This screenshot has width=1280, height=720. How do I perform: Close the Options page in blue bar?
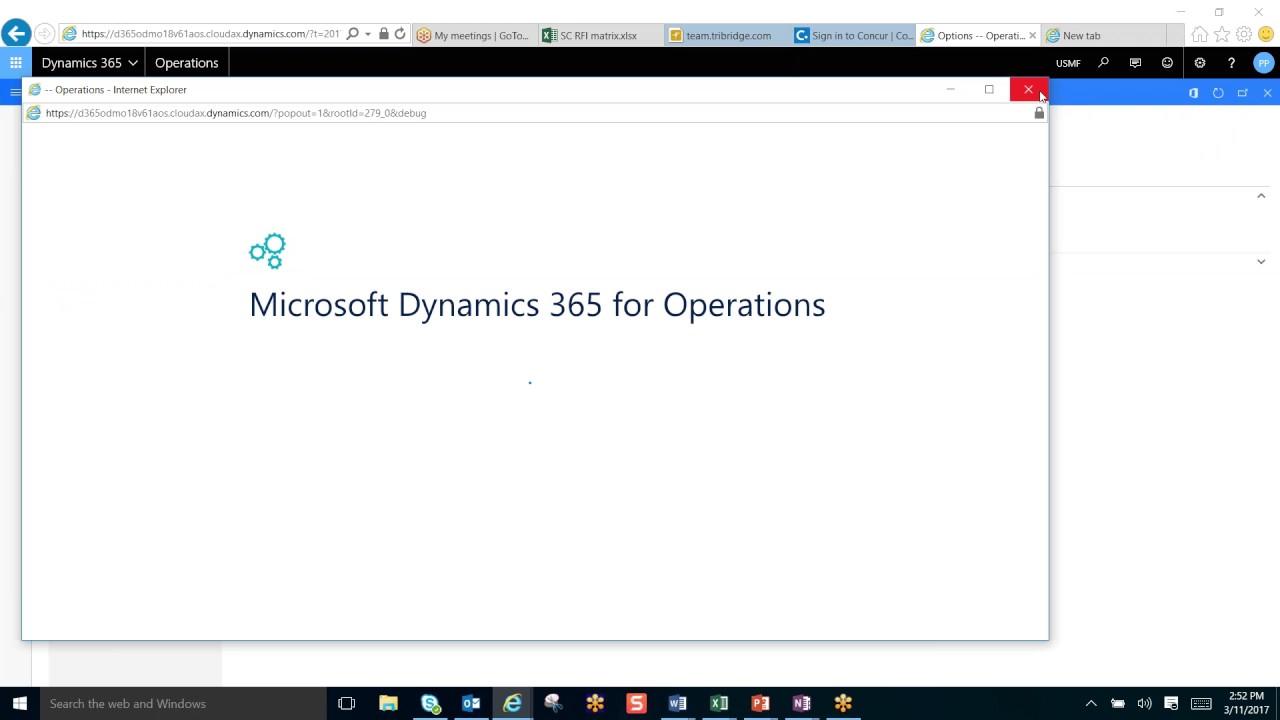click(x=1267, y=93)
